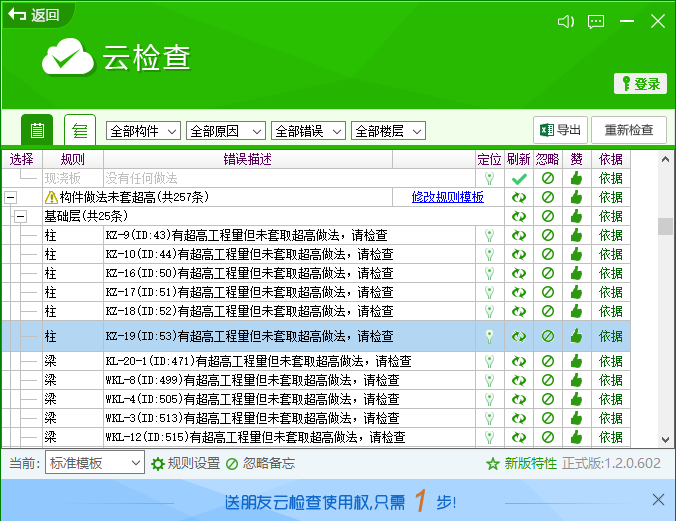Ignore the 现浇板 row error
Image resolution: width=676 pixels, height=521 pixels.
(548, 178)
